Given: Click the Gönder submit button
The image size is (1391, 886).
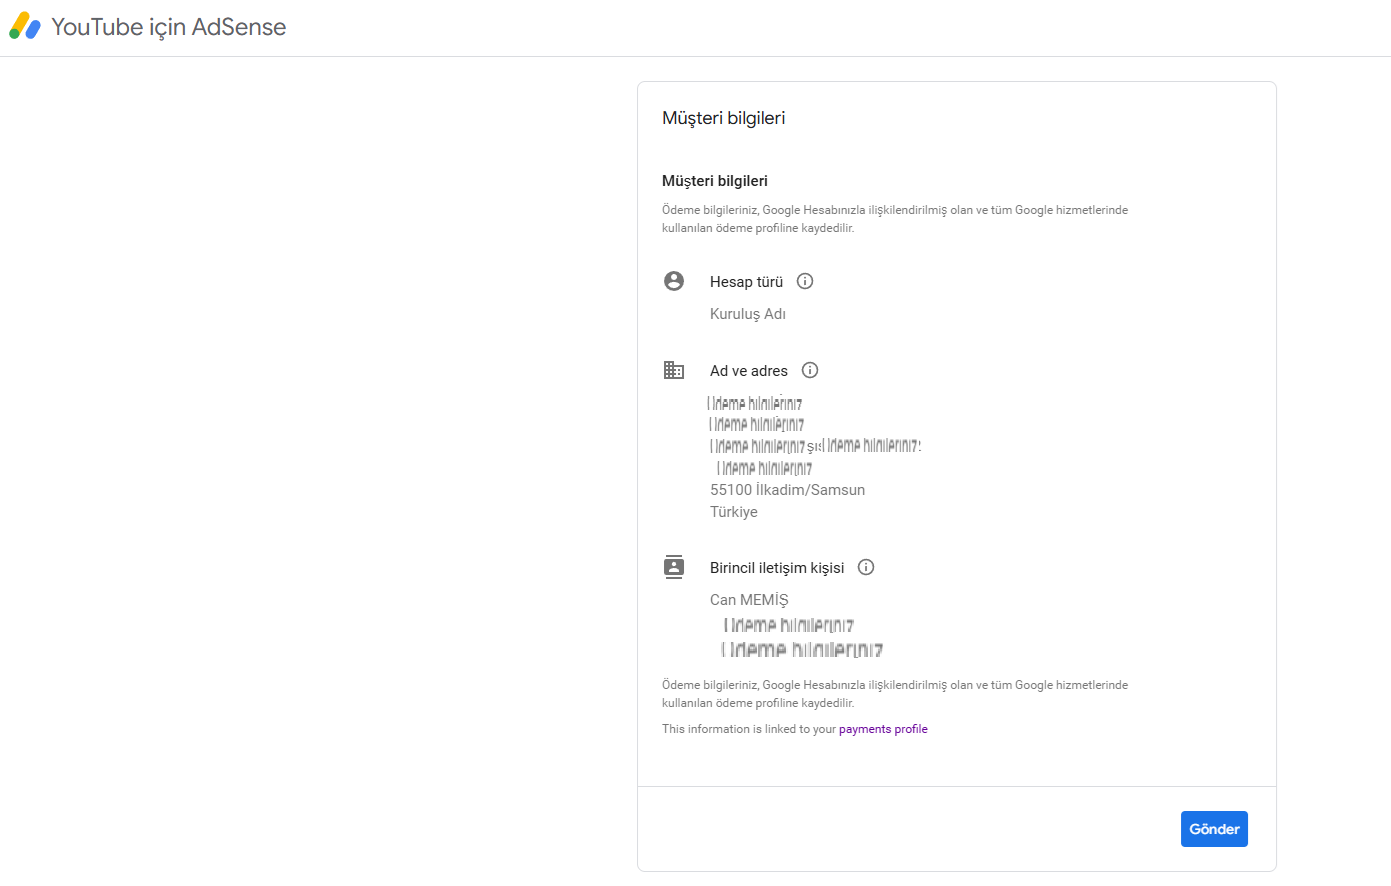Looking at the screenshot, I should (x=1214, y=829).
